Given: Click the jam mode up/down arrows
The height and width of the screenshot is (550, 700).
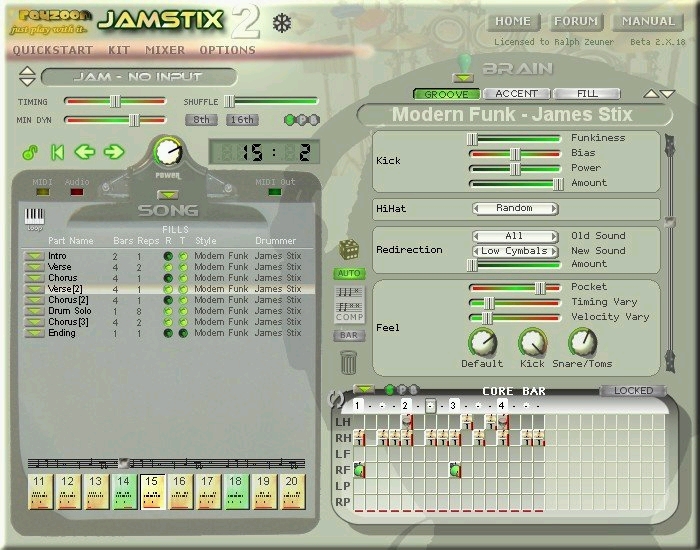Looking at the screenshot, I should tap(27, 76).
